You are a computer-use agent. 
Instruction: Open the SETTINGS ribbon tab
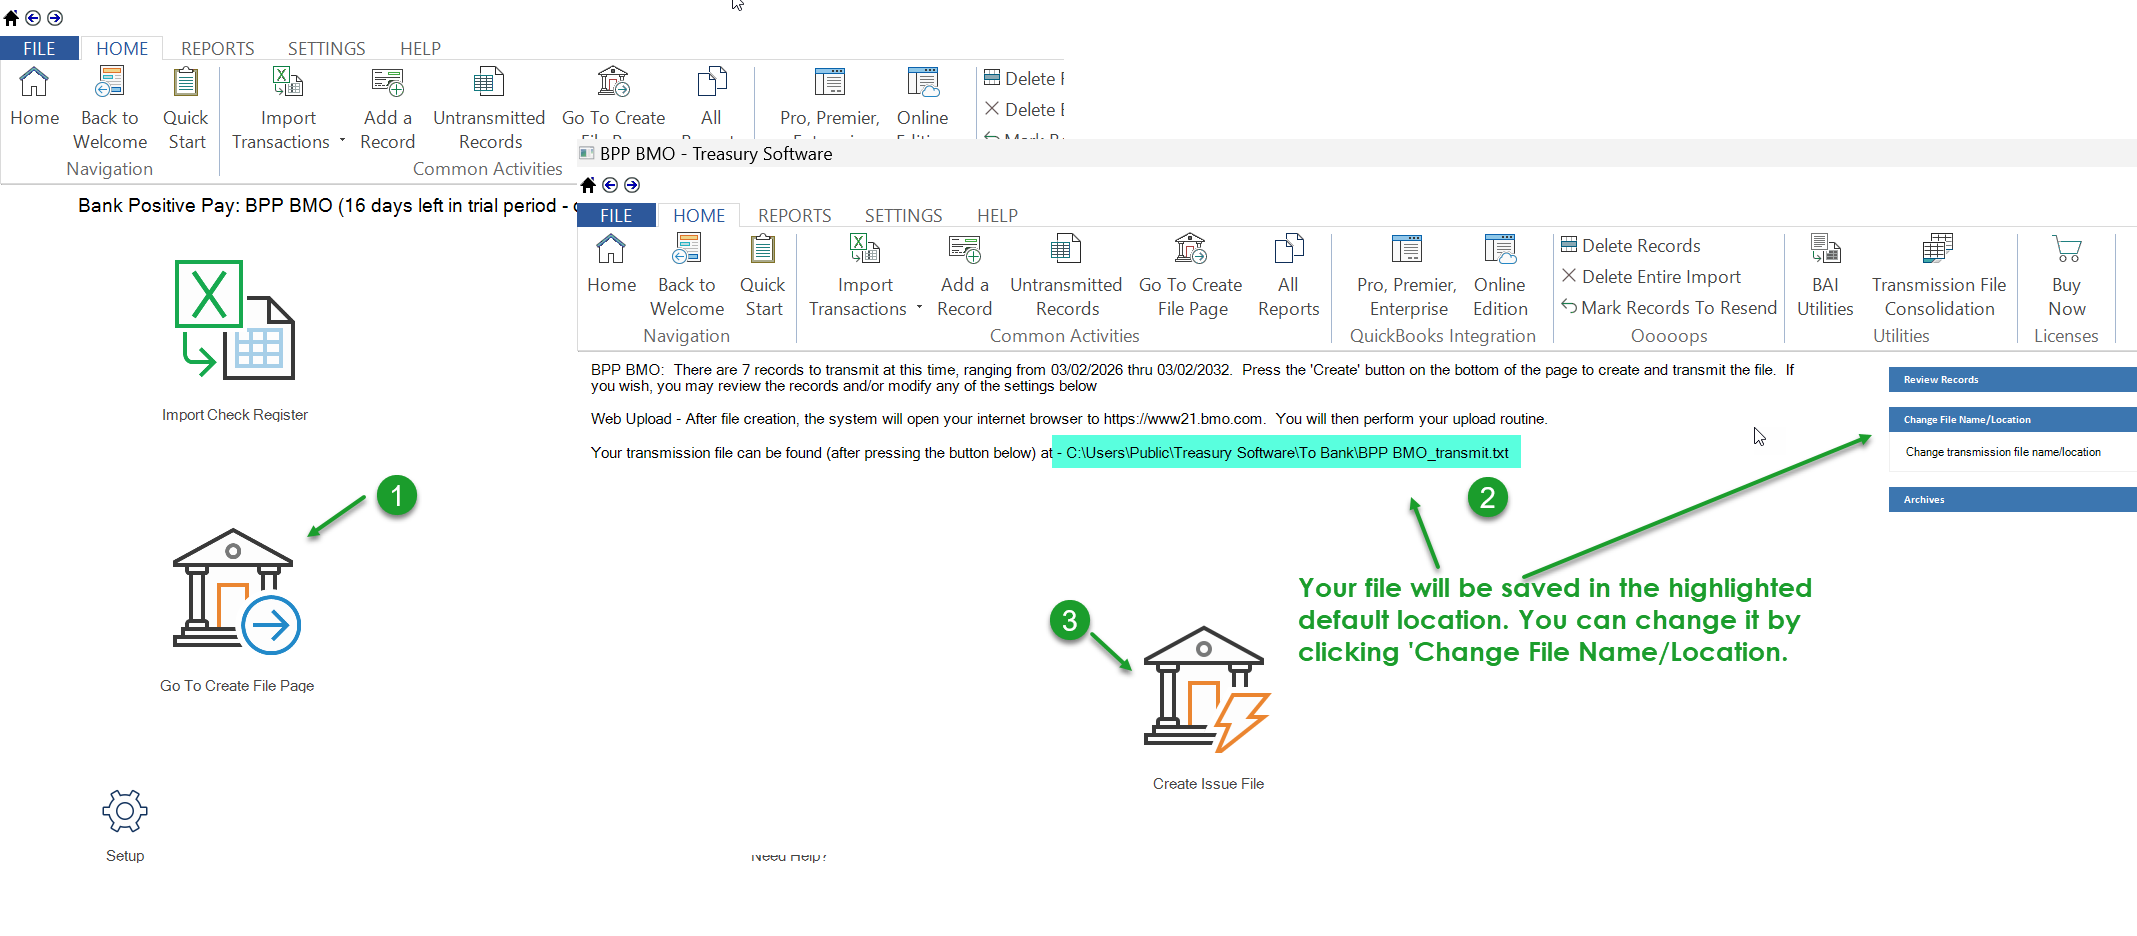[x=903, y=216]
